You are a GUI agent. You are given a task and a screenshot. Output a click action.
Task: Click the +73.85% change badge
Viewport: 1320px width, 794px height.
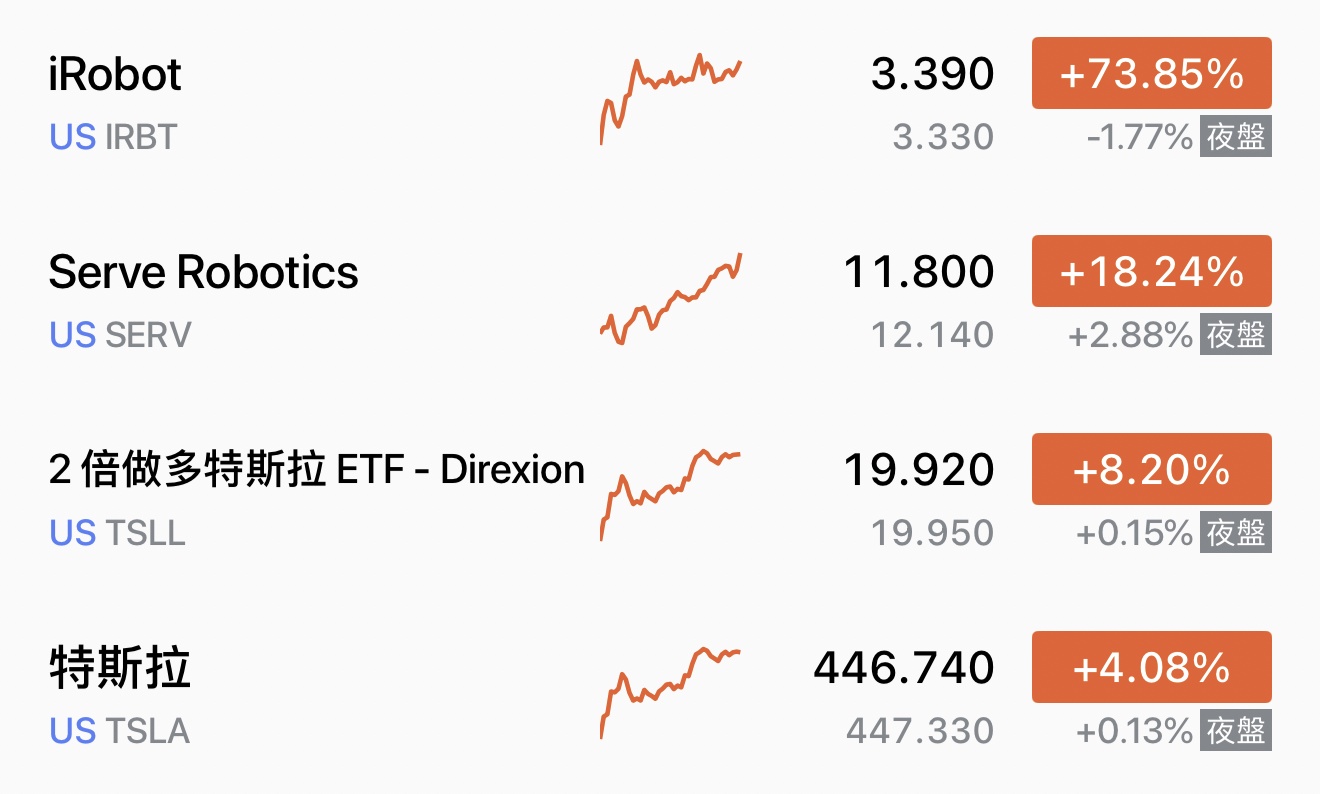(x=1151, y=74)
